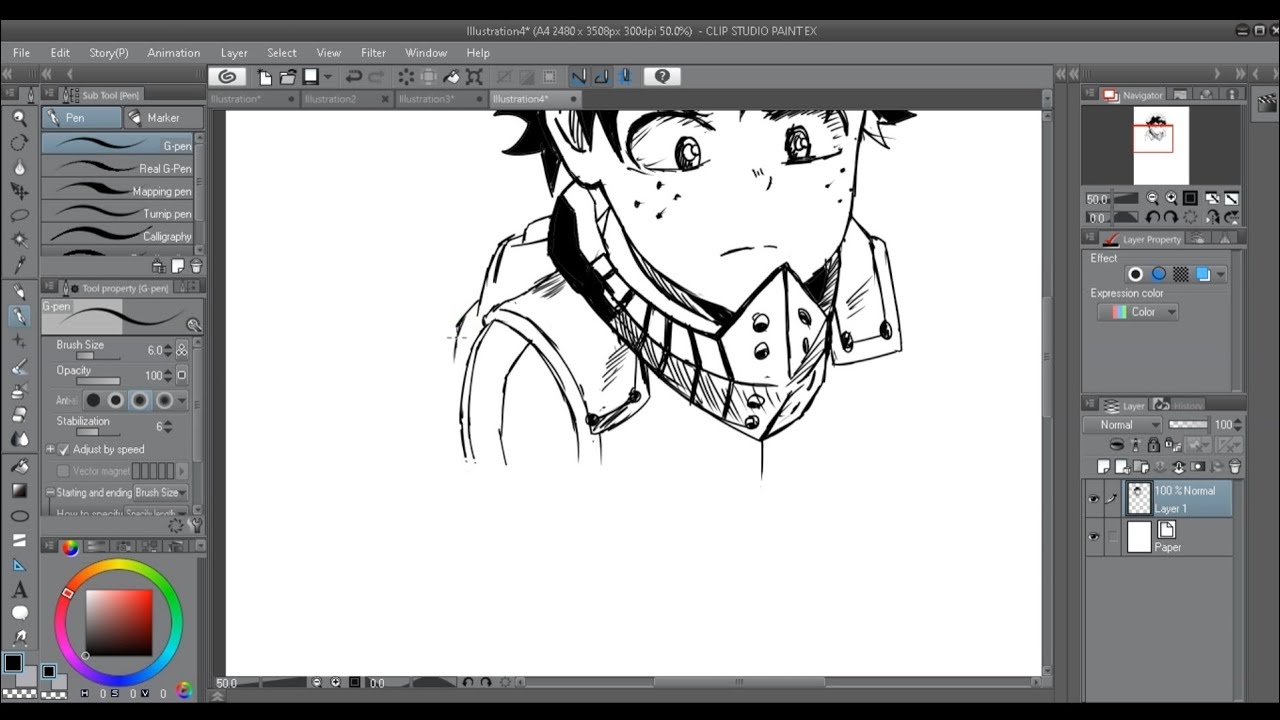1280x720 pixels.
Task: Open save icon dropdown arrow in toolbar
Action: pyautogui.click(x=328, y=77)
